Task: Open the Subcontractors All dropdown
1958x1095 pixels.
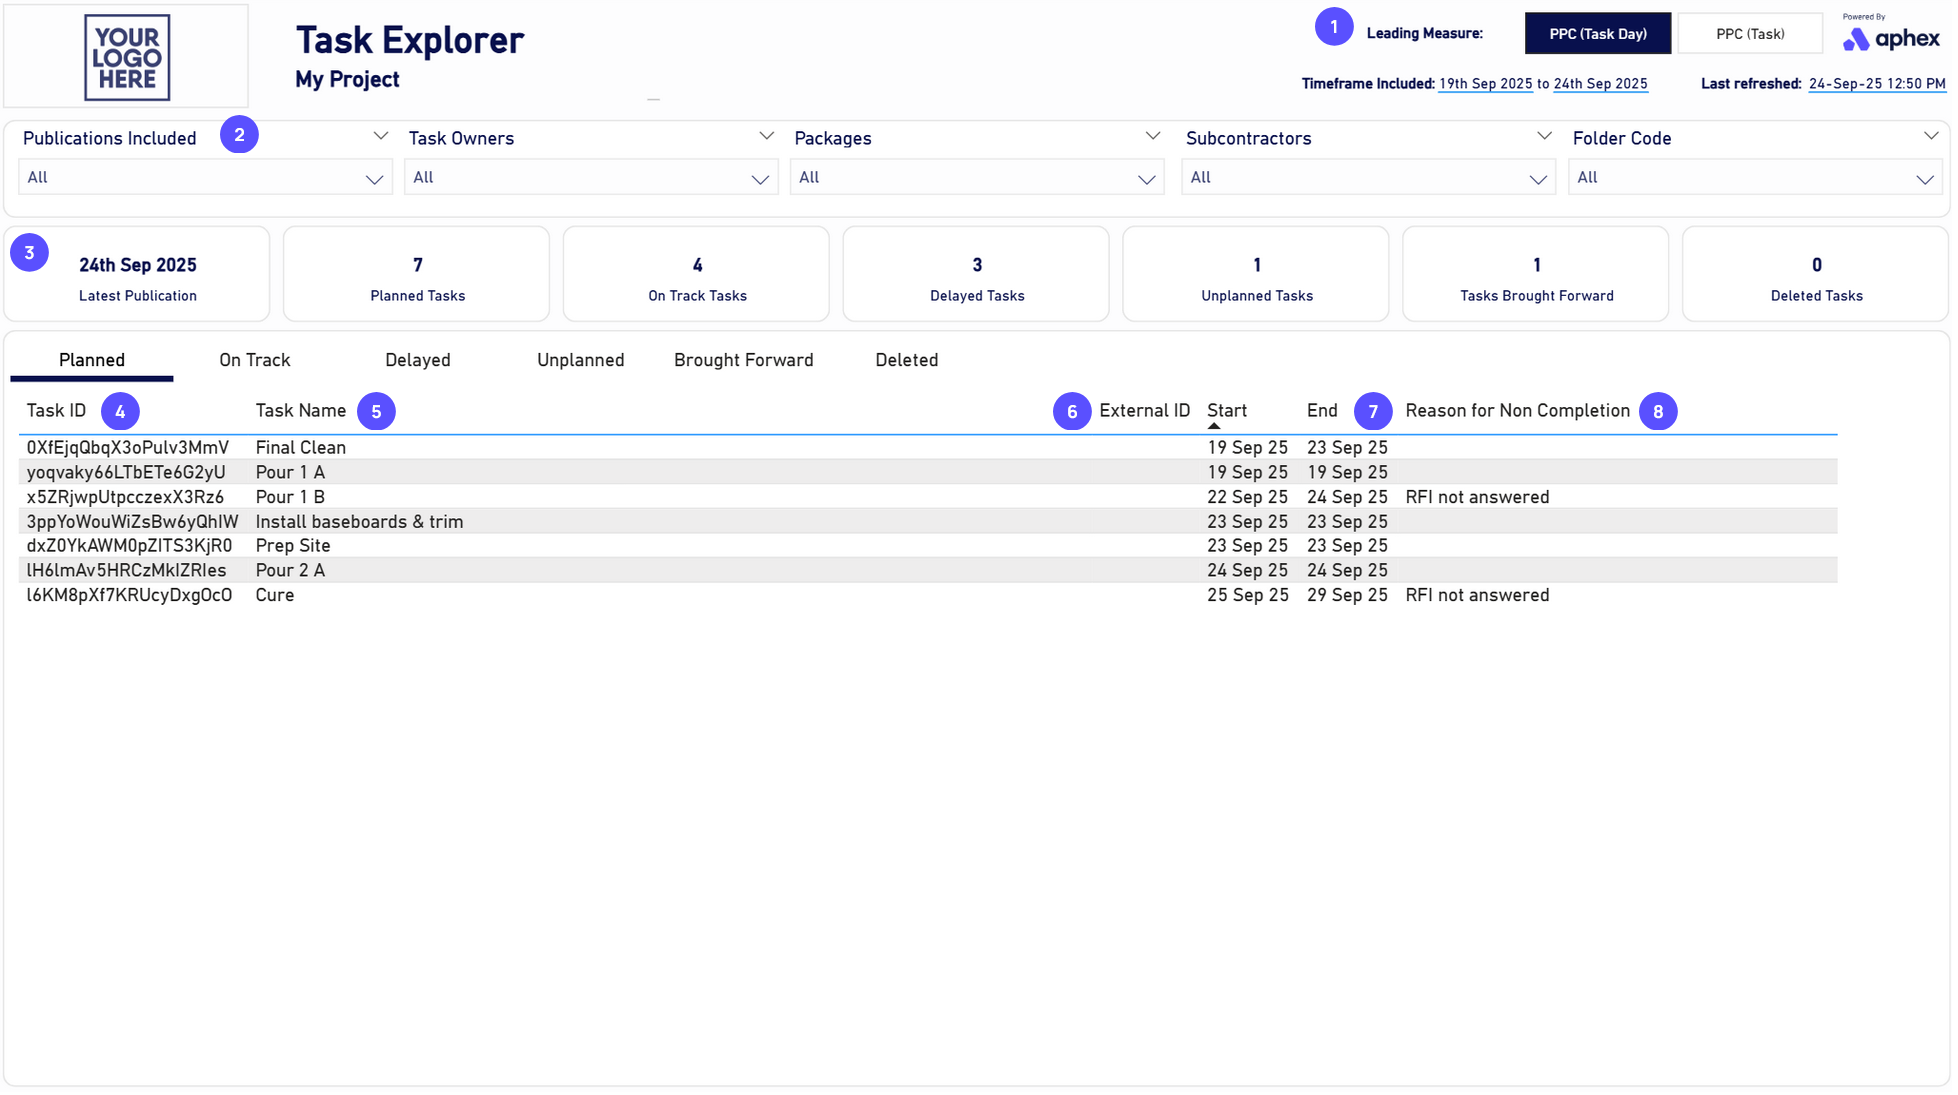Action: click(1370, 179)
